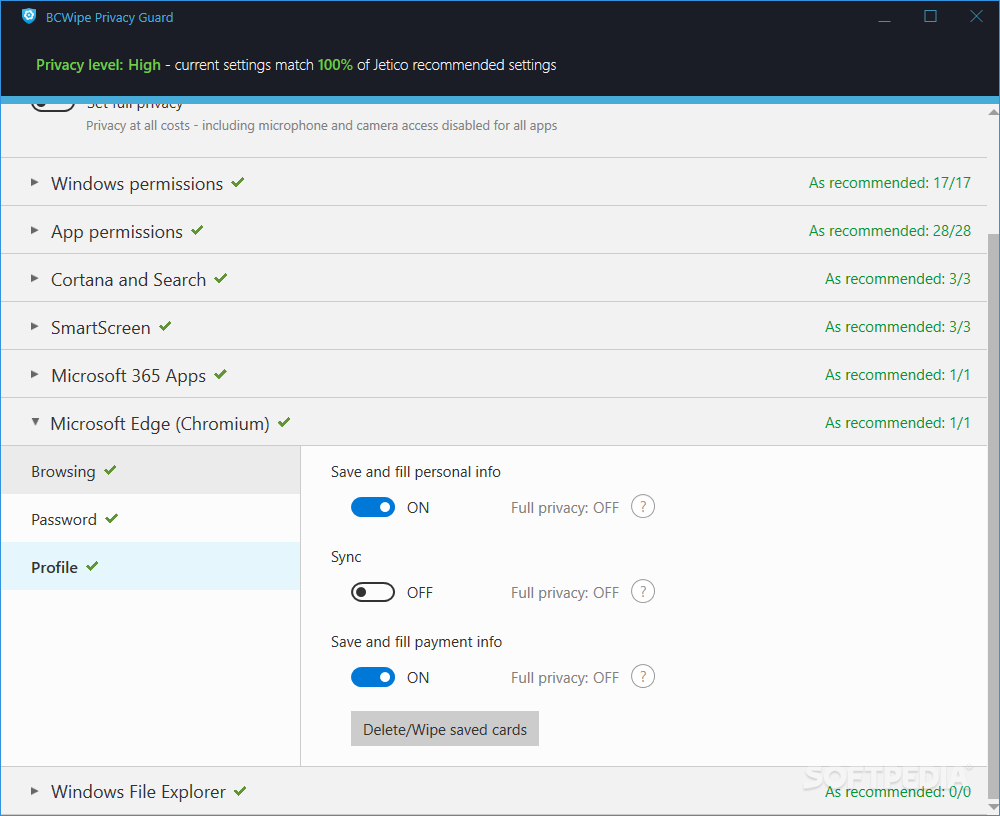
Task: Open the Browsing settings tab
Action: (x=151, y=471)
